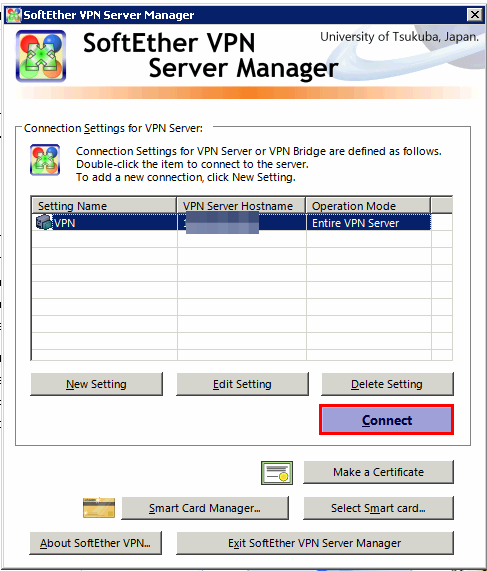Open Smart Card Manager
The width and height of the screenshot is (487, 571).
[205, 508]
